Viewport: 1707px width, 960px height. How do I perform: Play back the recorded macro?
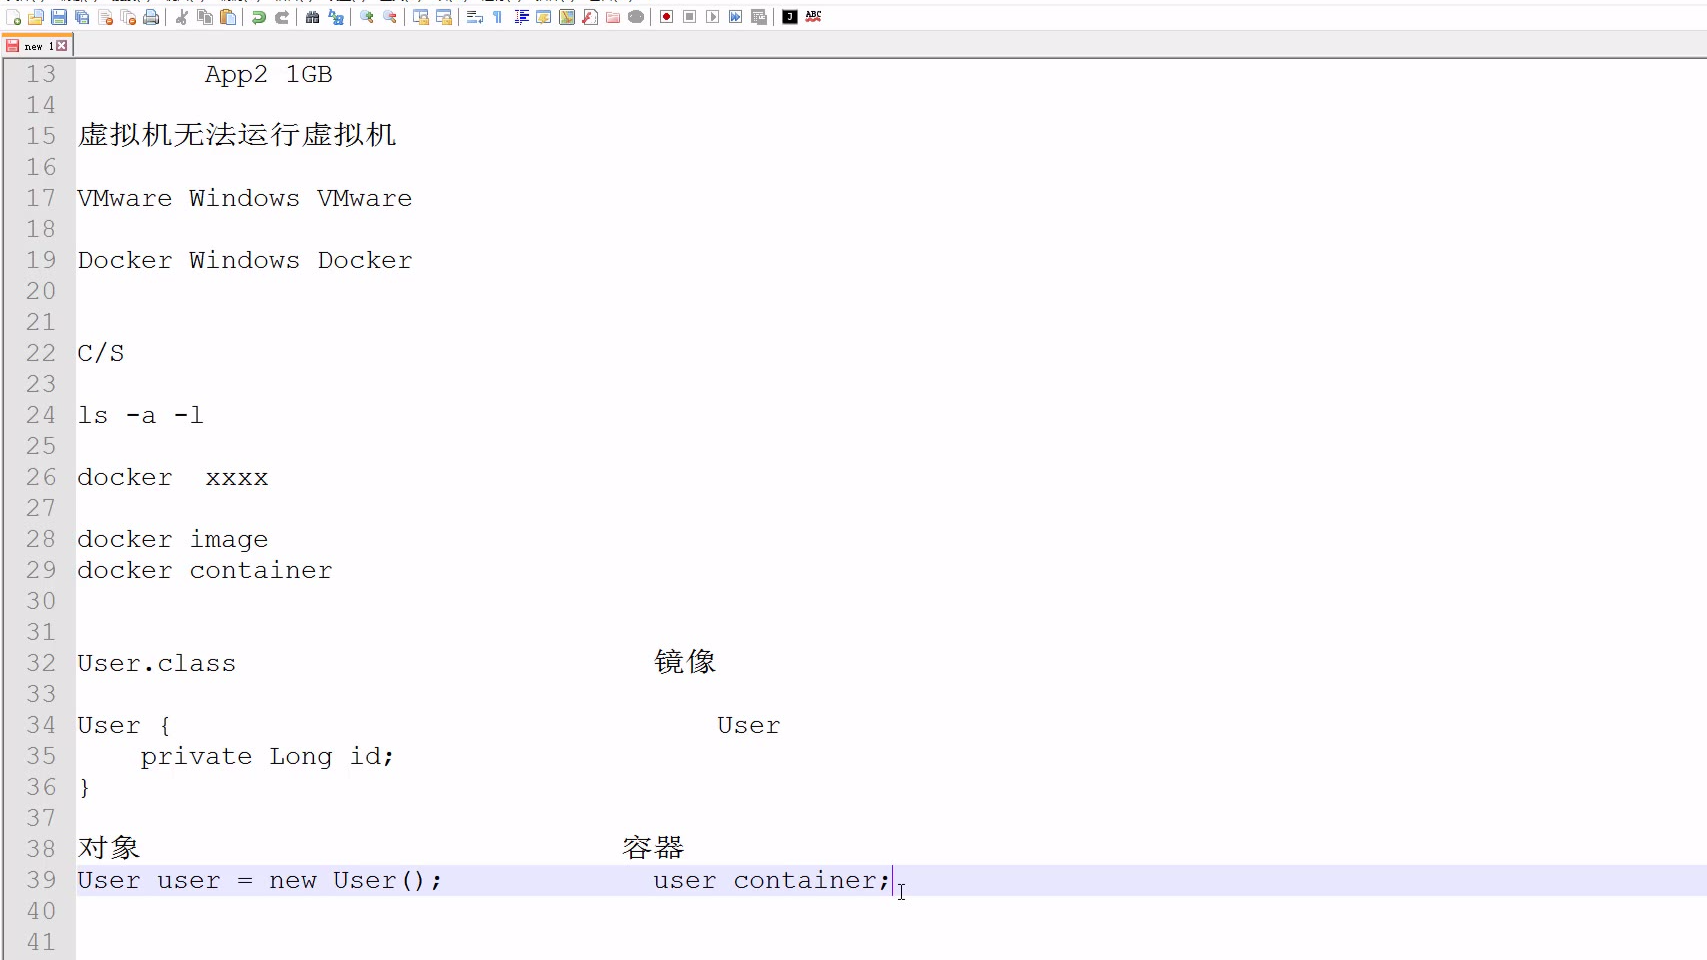point(712,17)
